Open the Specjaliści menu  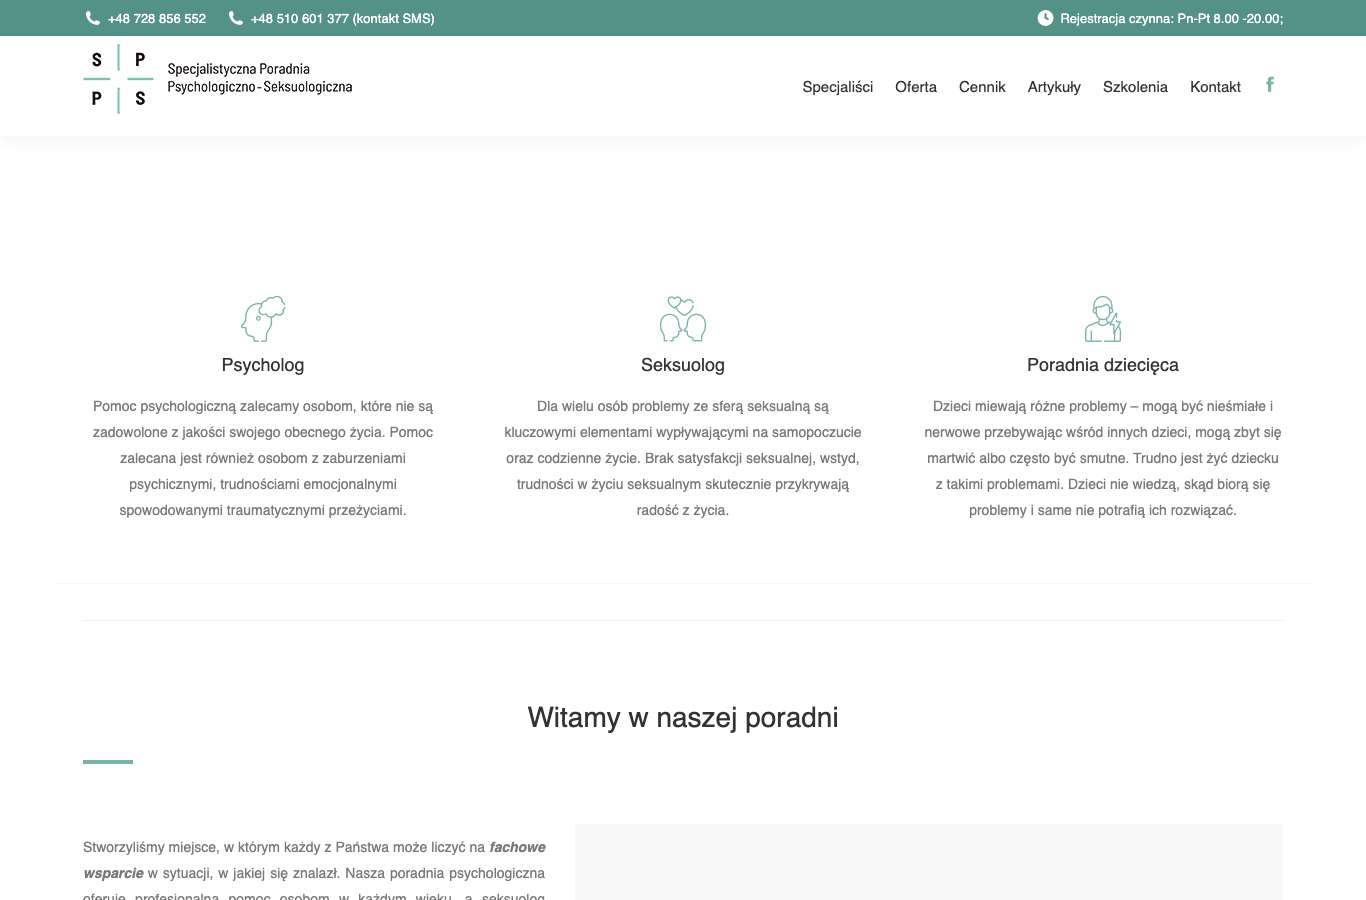[x=838, y=87]
